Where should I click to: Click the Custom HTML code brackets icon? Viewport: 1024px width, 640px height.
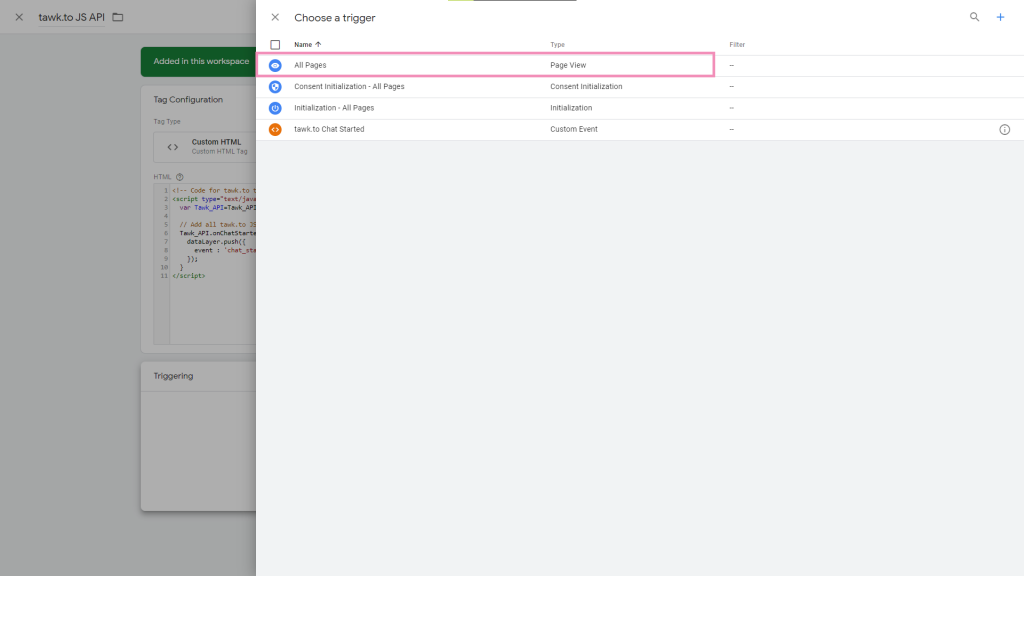tap(172, 147)
